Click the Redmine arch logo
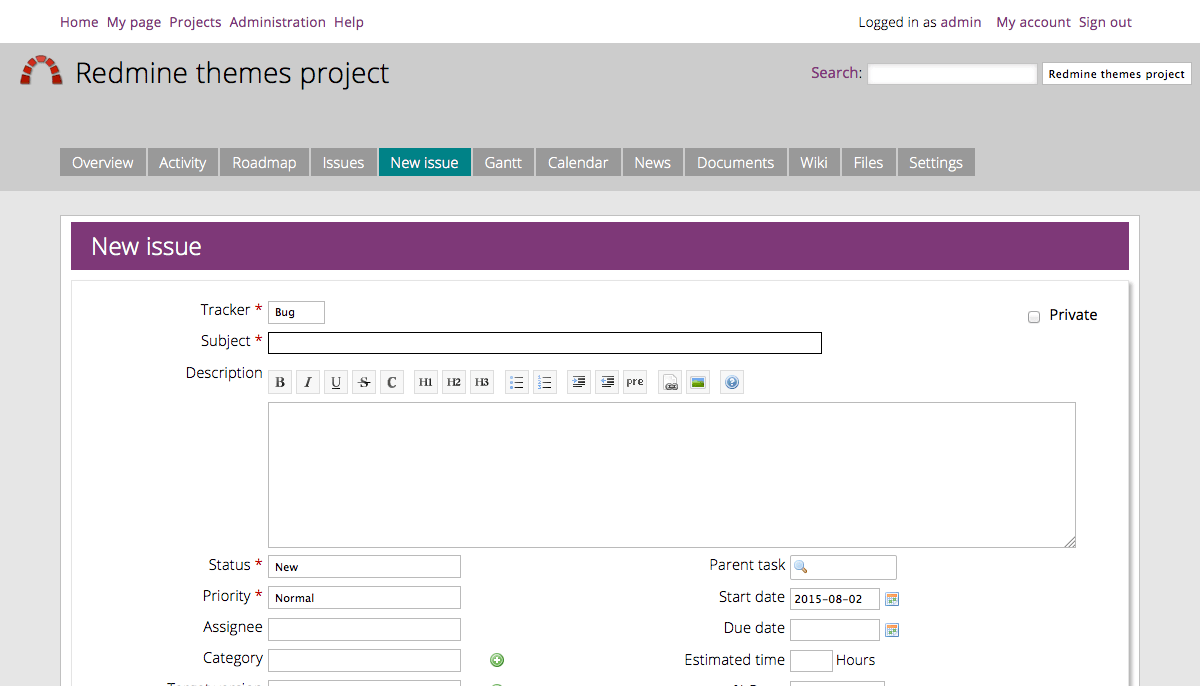 point(41,71)
